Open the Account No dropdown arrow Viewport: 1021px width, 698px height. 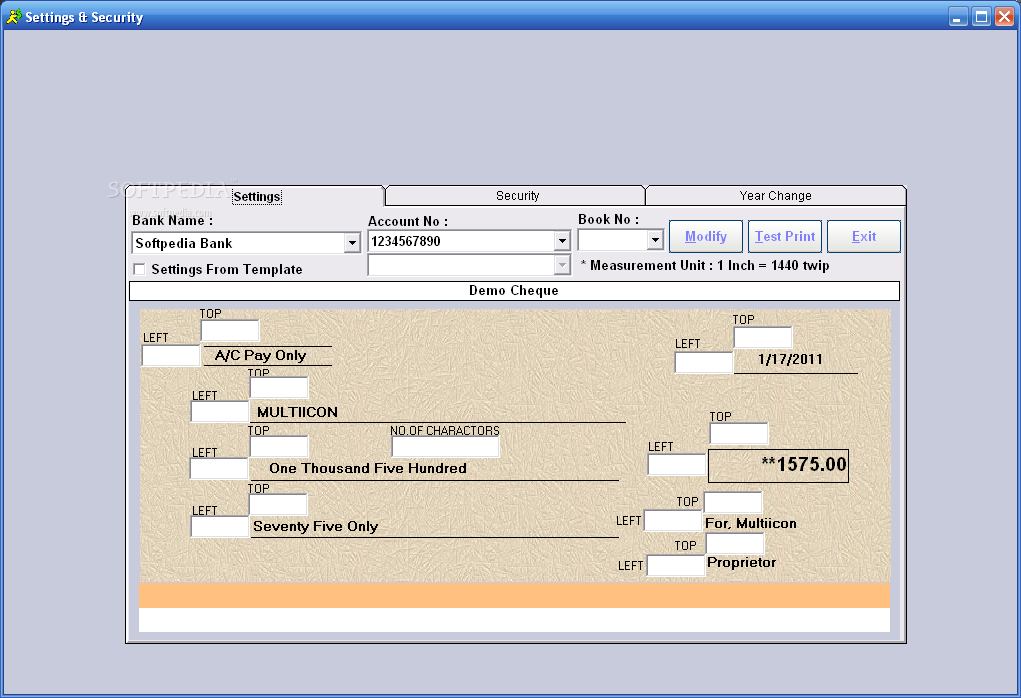(563, 241)
